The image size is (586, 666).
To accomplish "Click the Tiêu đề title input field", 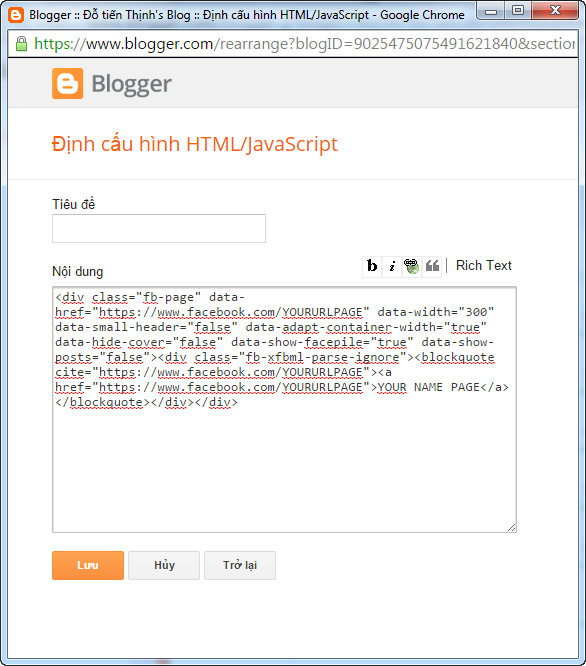I will click(x=159, y=229).
